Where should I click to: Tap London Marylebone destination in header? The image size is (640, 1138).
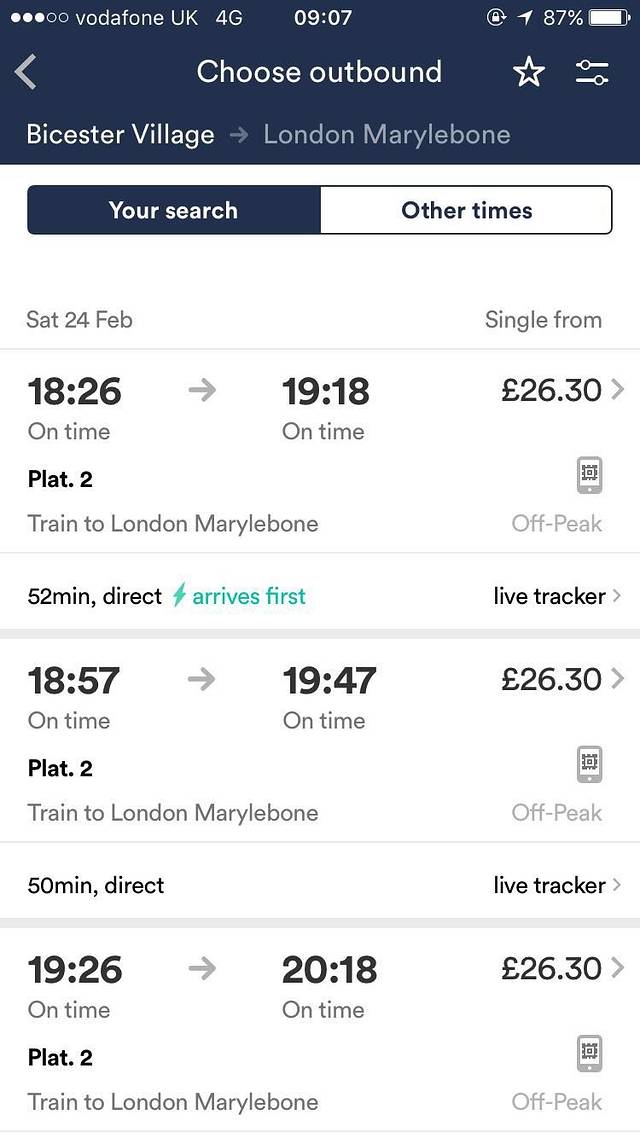(387, 134)
